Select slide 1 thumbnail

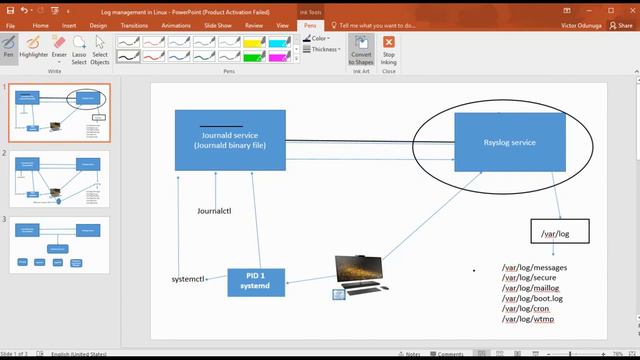(60, 113)
